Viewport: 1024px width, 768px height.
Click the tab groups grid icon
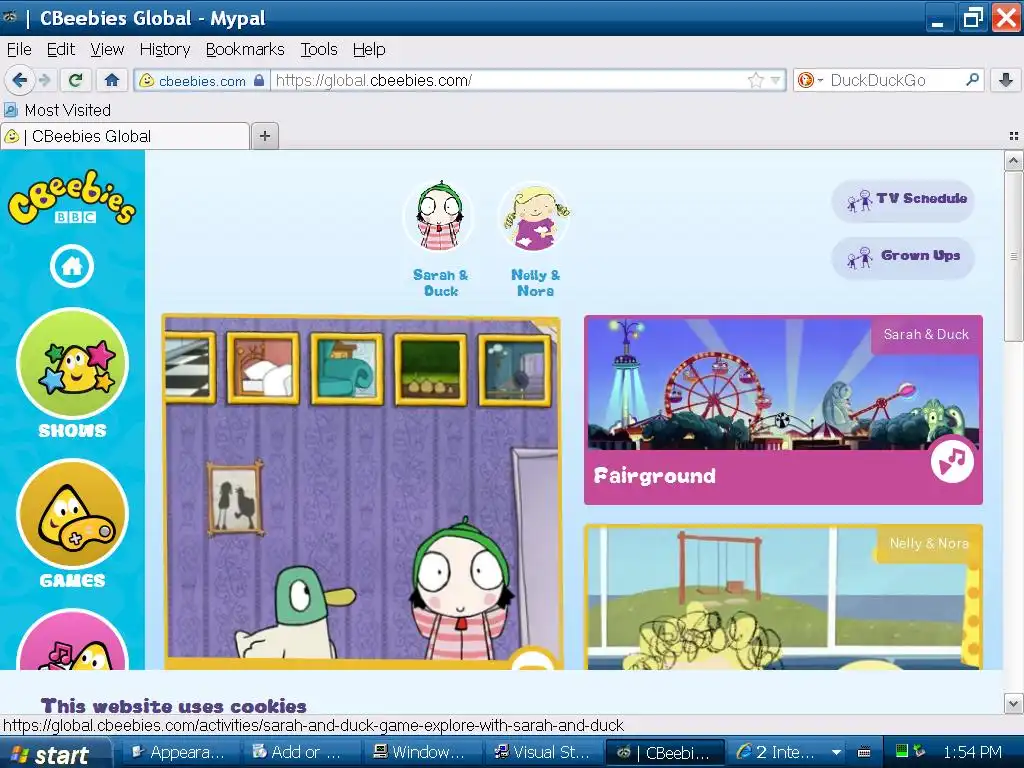(x=1014, y=136)
